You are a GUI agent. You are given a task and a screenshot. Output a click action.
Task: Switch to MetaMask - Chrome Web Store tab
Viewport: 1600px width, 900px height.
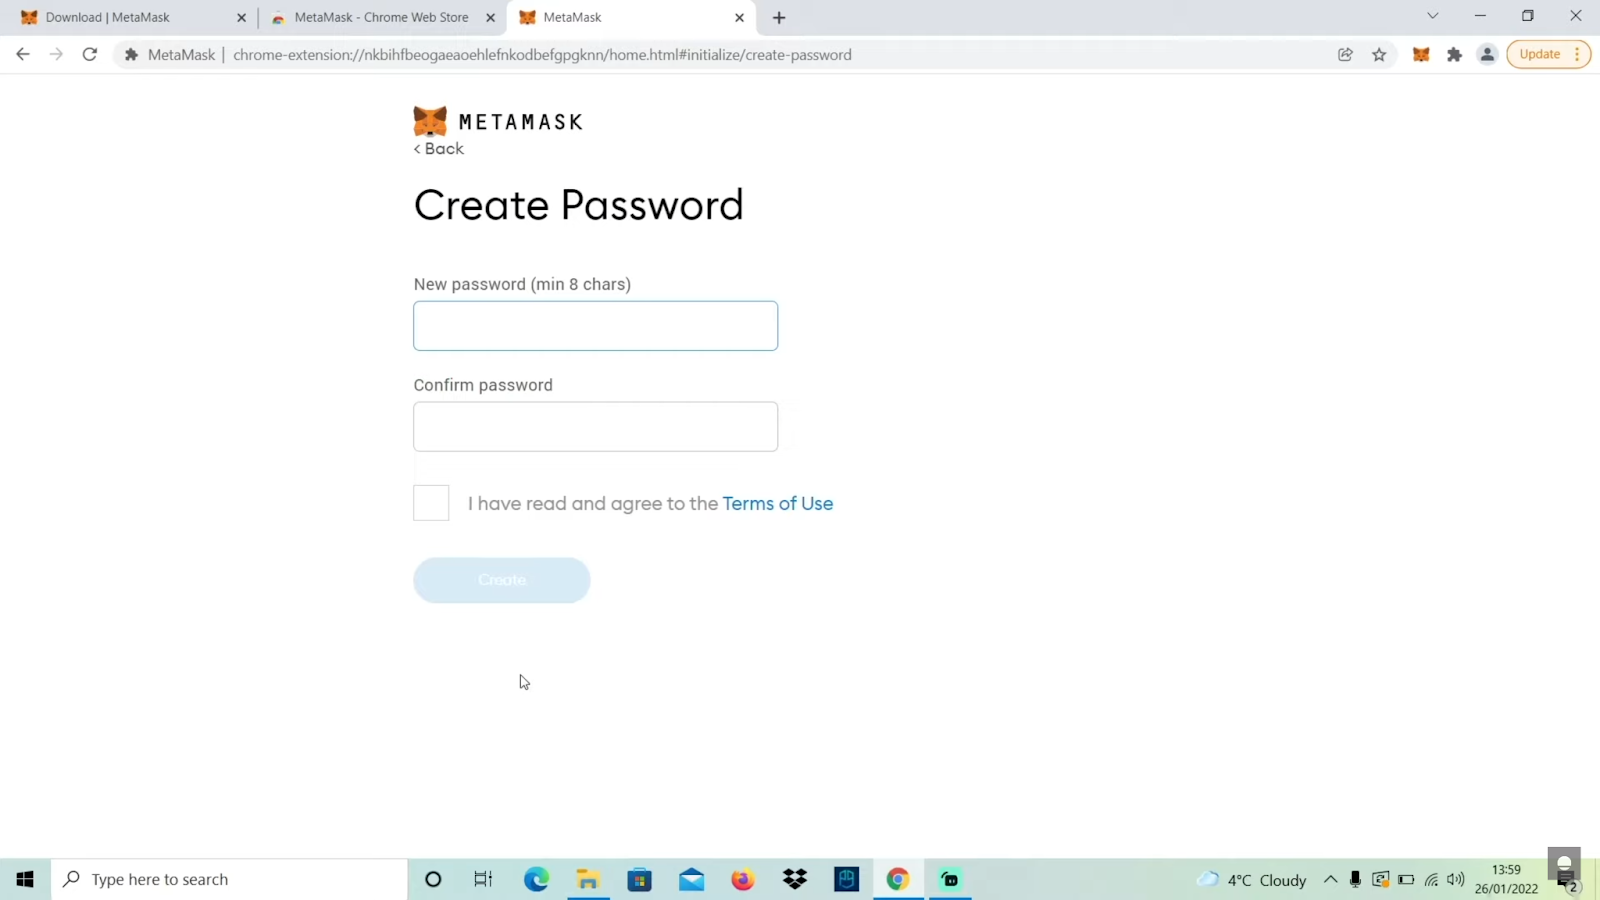[x=384, y=17]
